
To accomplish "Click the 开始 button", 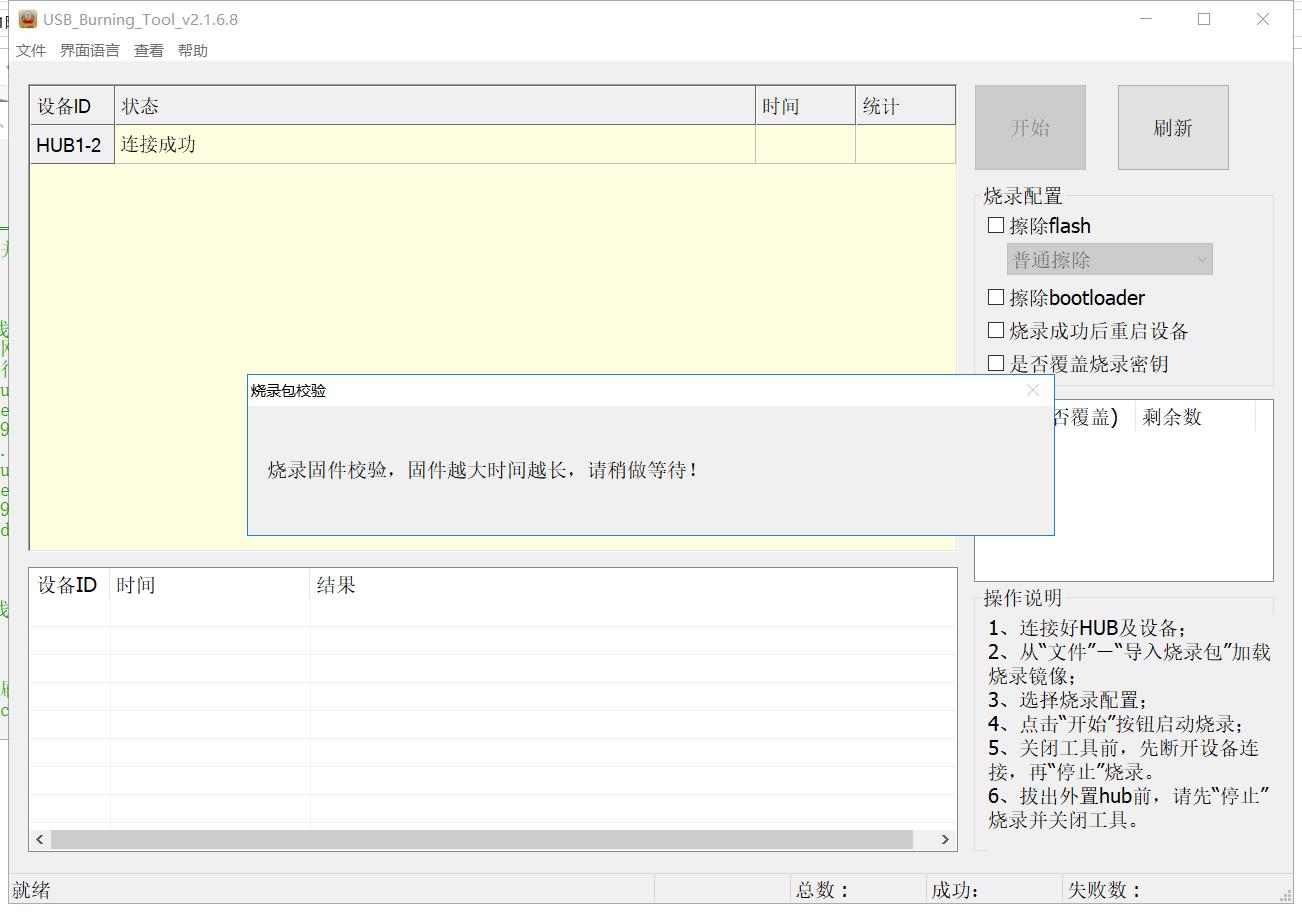I will point(1030,128).
